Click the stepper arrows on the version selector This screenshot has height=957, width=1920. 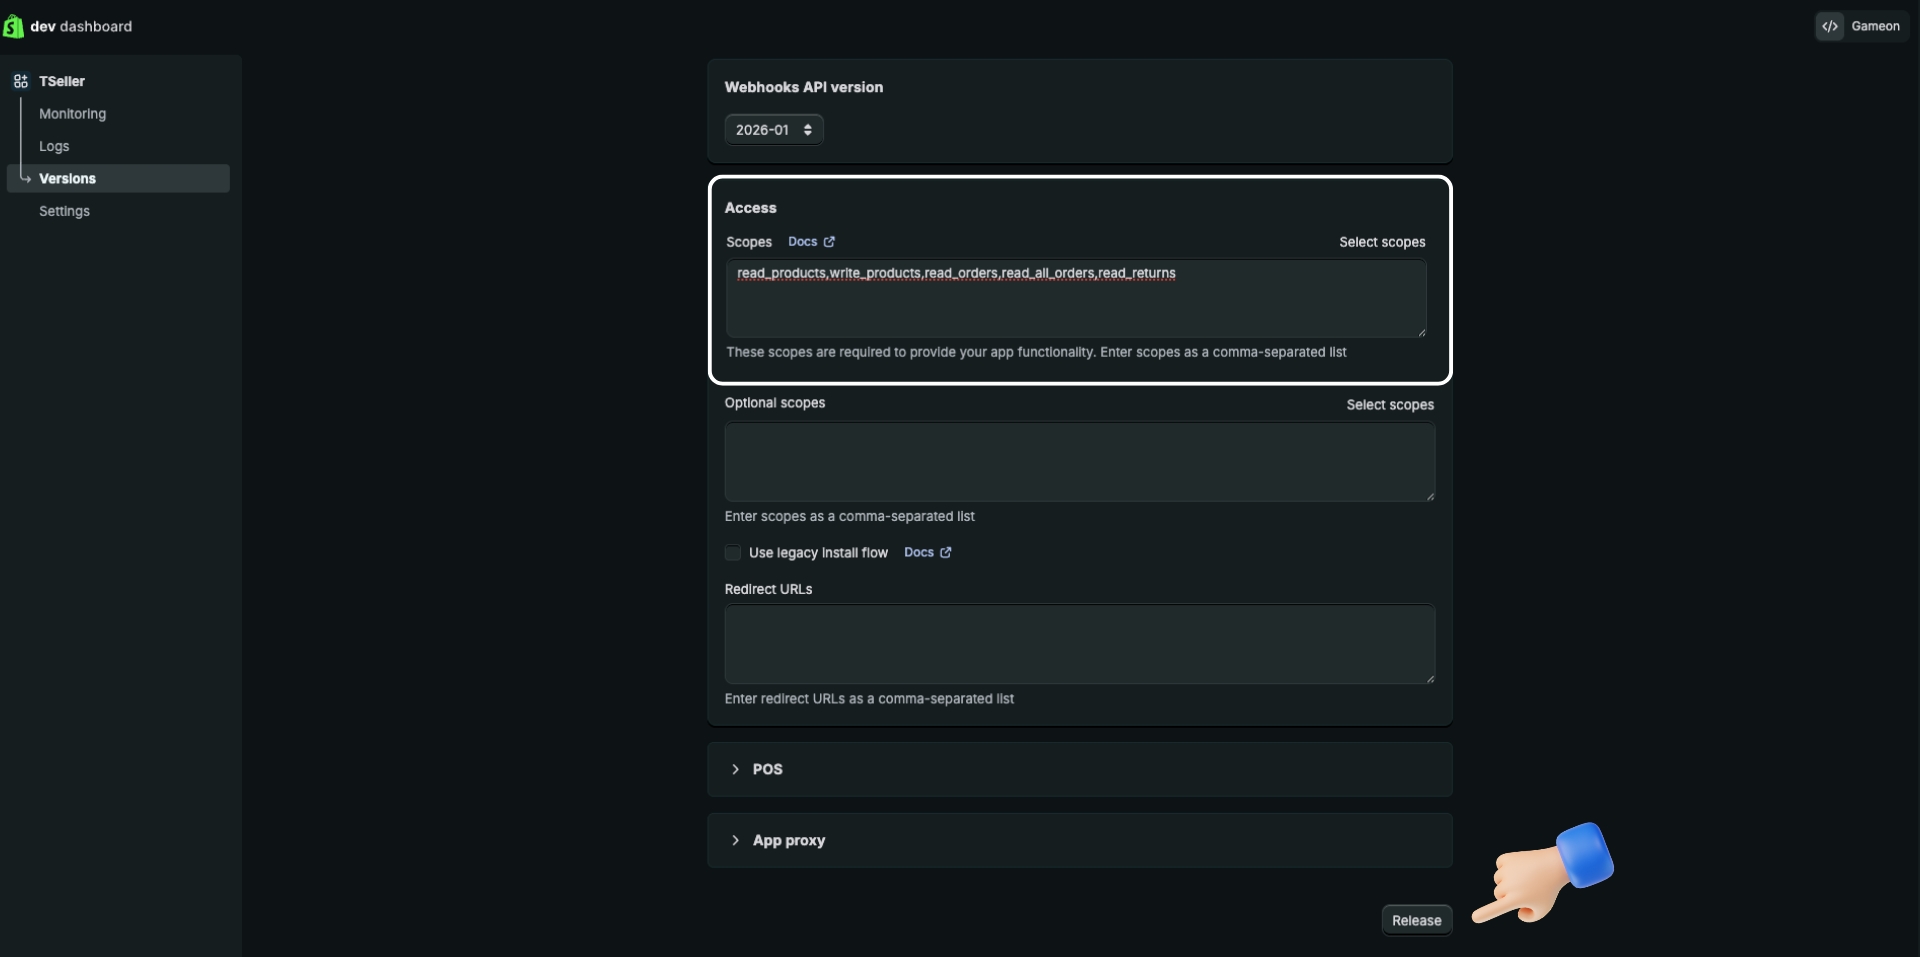(807, 129)
